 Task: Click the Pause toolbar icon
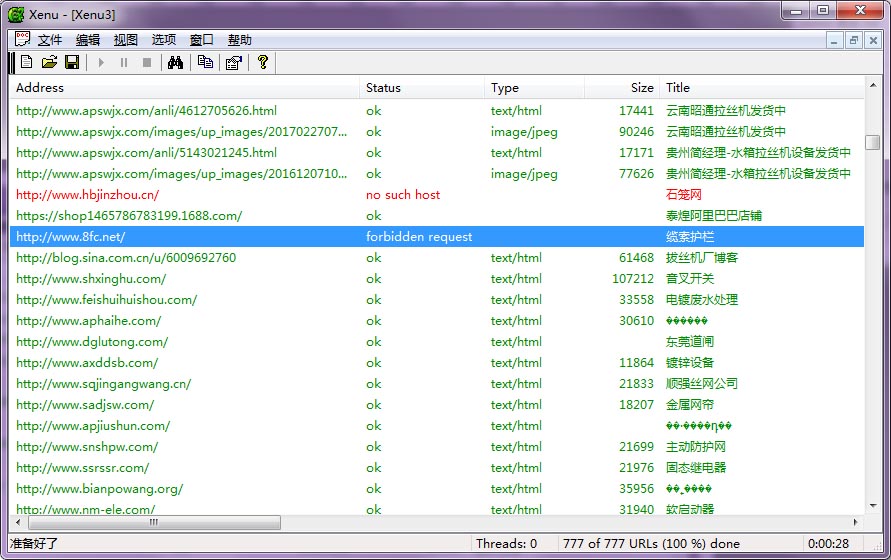[124, 63]
